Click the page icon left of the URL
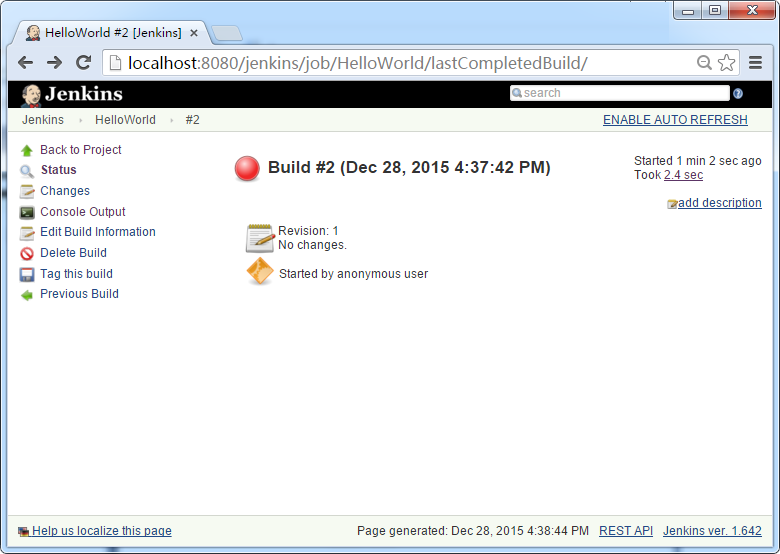Viewport: 780px width, 554px height. click(115, 63)
